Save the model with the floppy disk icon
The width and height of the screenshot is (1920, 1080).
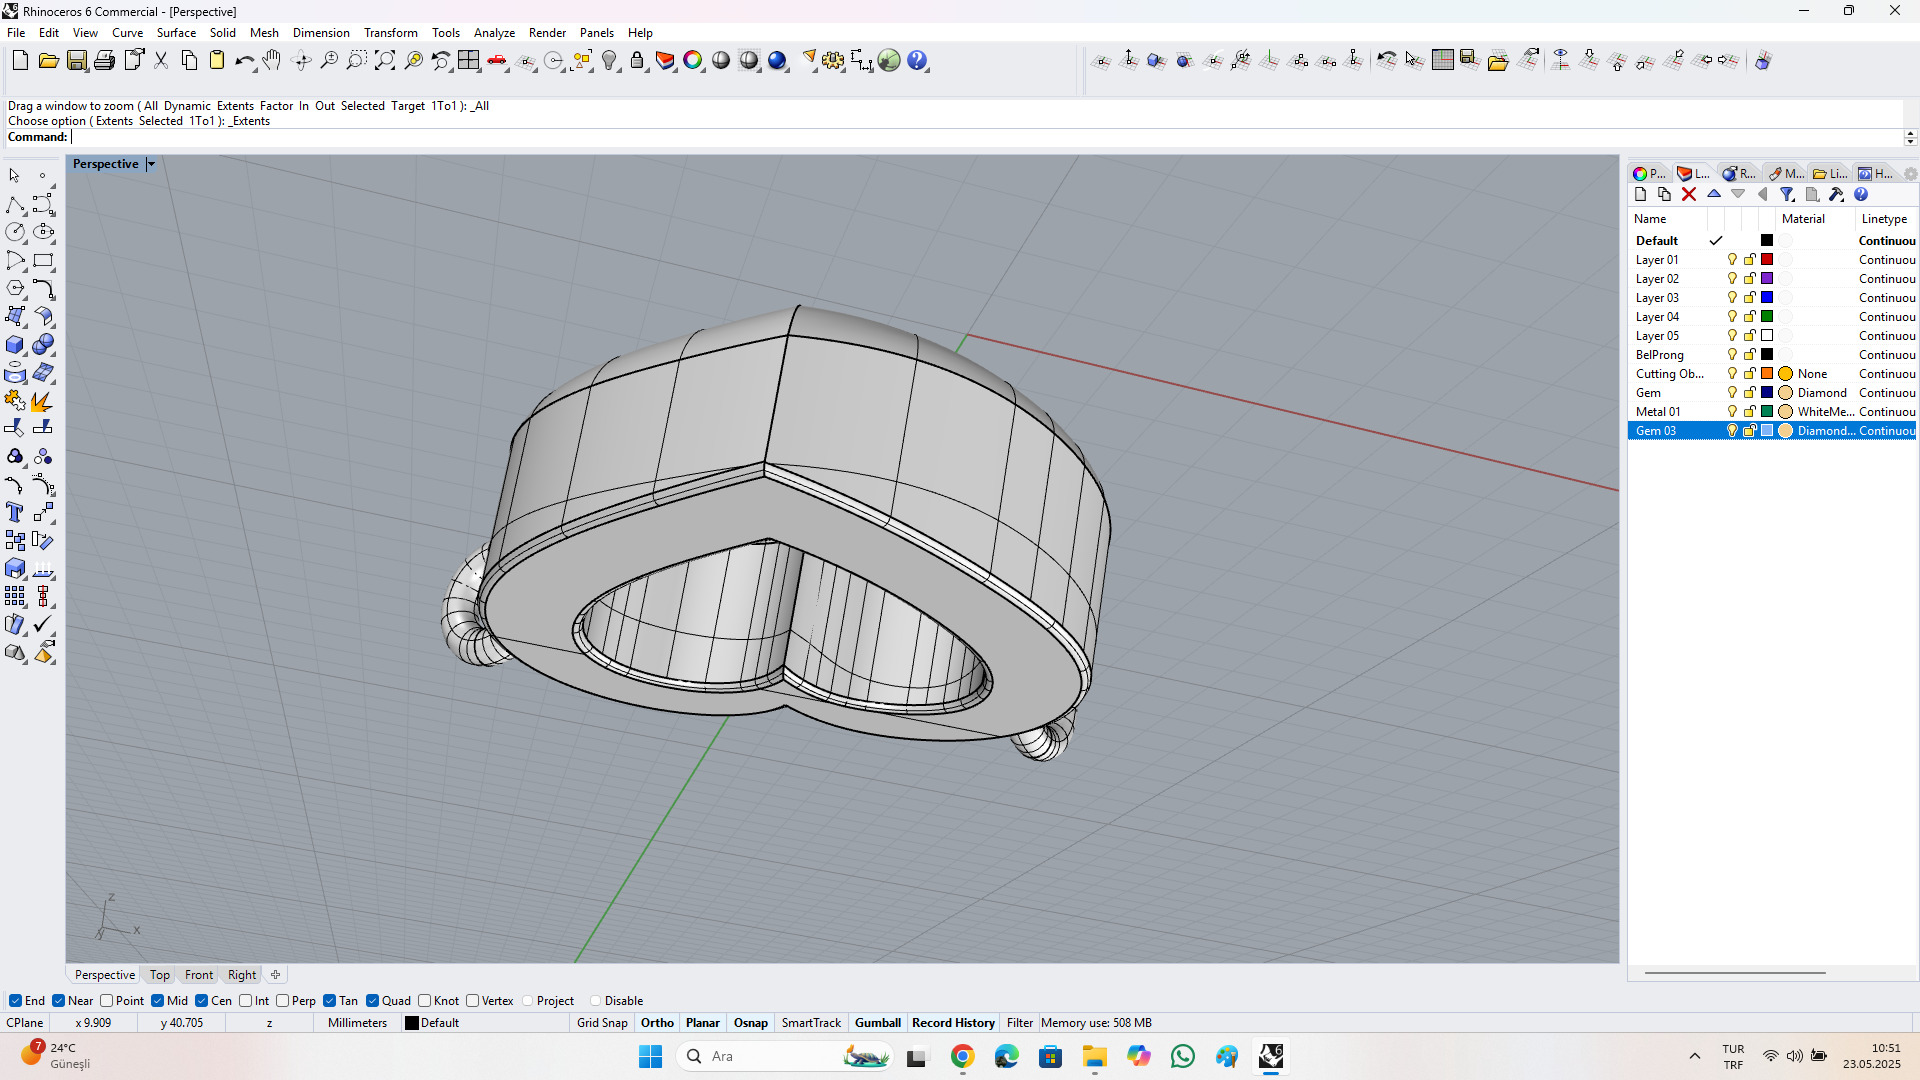point(77,61)
